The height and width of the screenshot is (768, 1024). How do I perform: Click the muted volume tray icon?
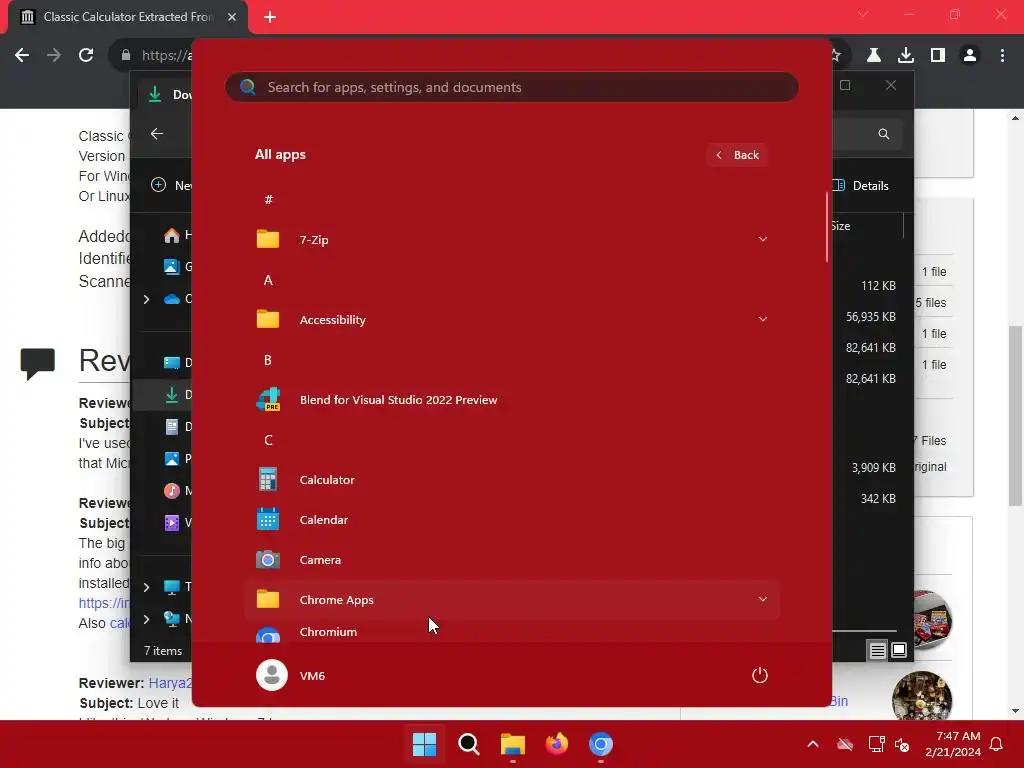tap(903, 744)
